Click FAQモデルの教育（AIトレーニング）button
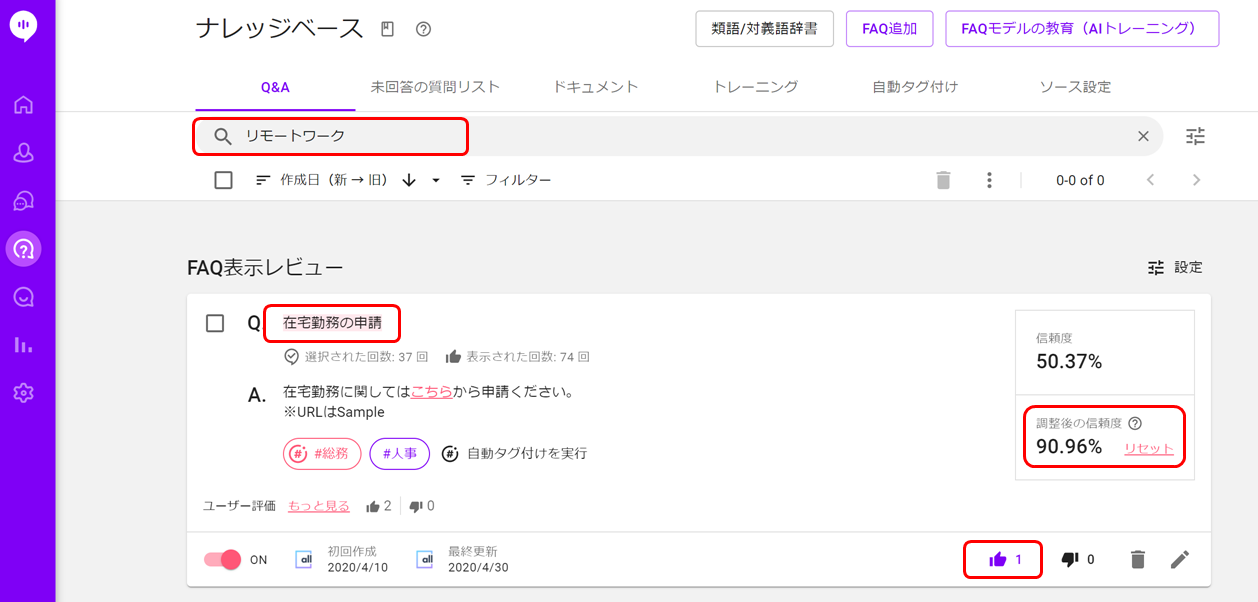The width and height of the screenshot is (1258, 602). point(1082,29)
